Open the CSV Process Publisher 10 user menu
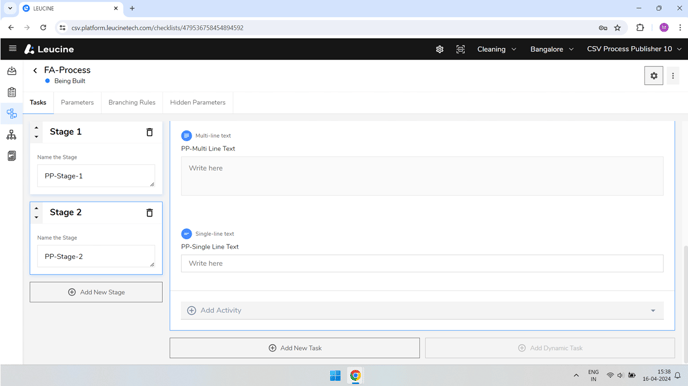 [x=634, y=49]
